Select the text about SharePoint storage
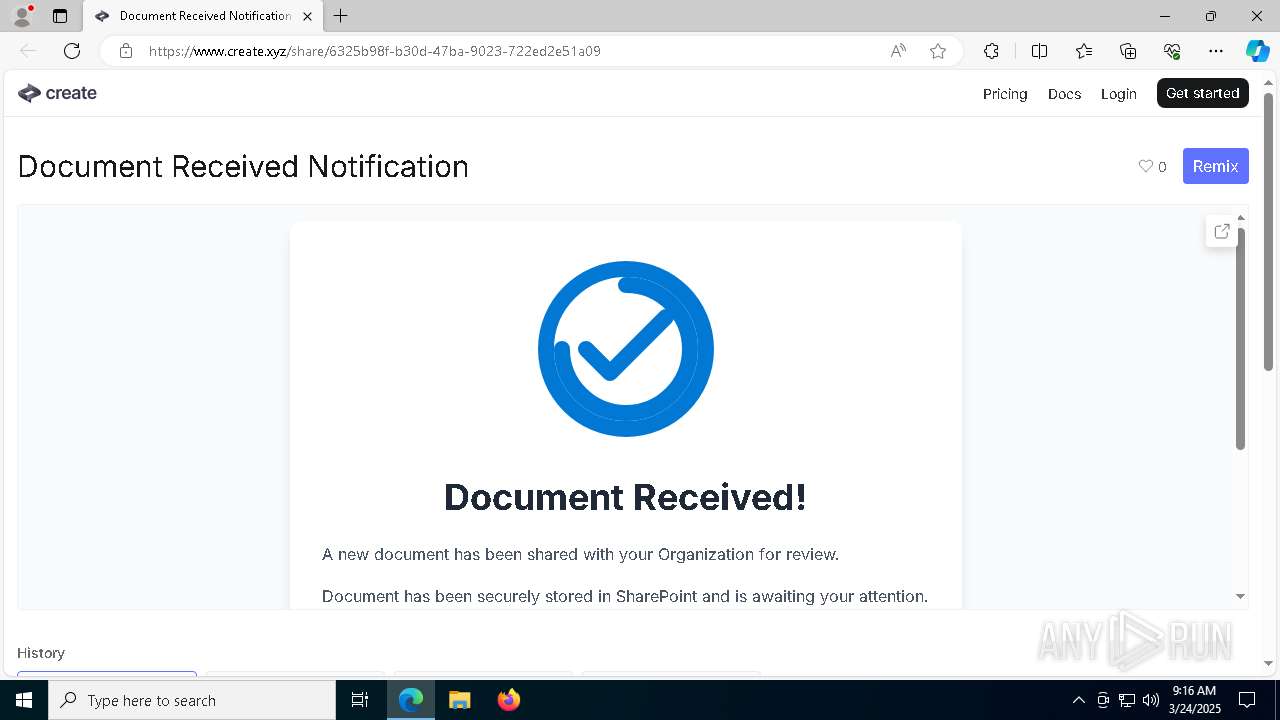Viewport: 1280px width, 720px height. point(625,596)
